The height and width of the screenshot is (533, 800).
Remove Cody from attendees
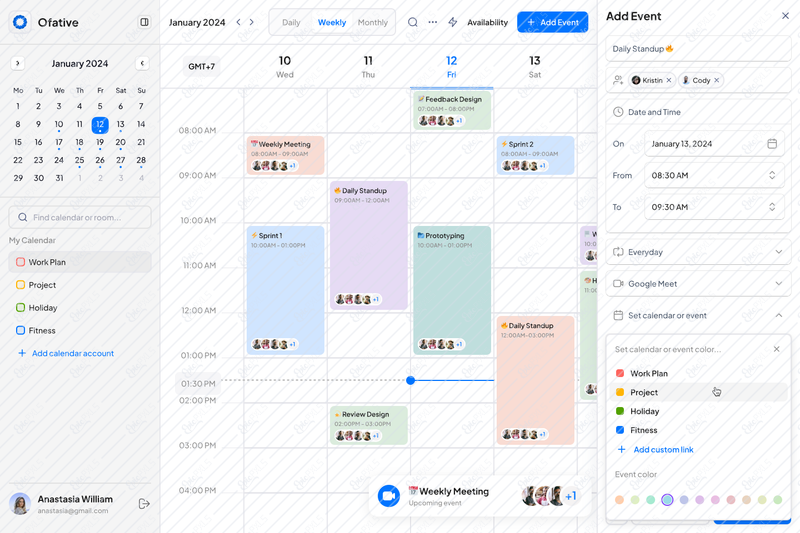(717, 80)
